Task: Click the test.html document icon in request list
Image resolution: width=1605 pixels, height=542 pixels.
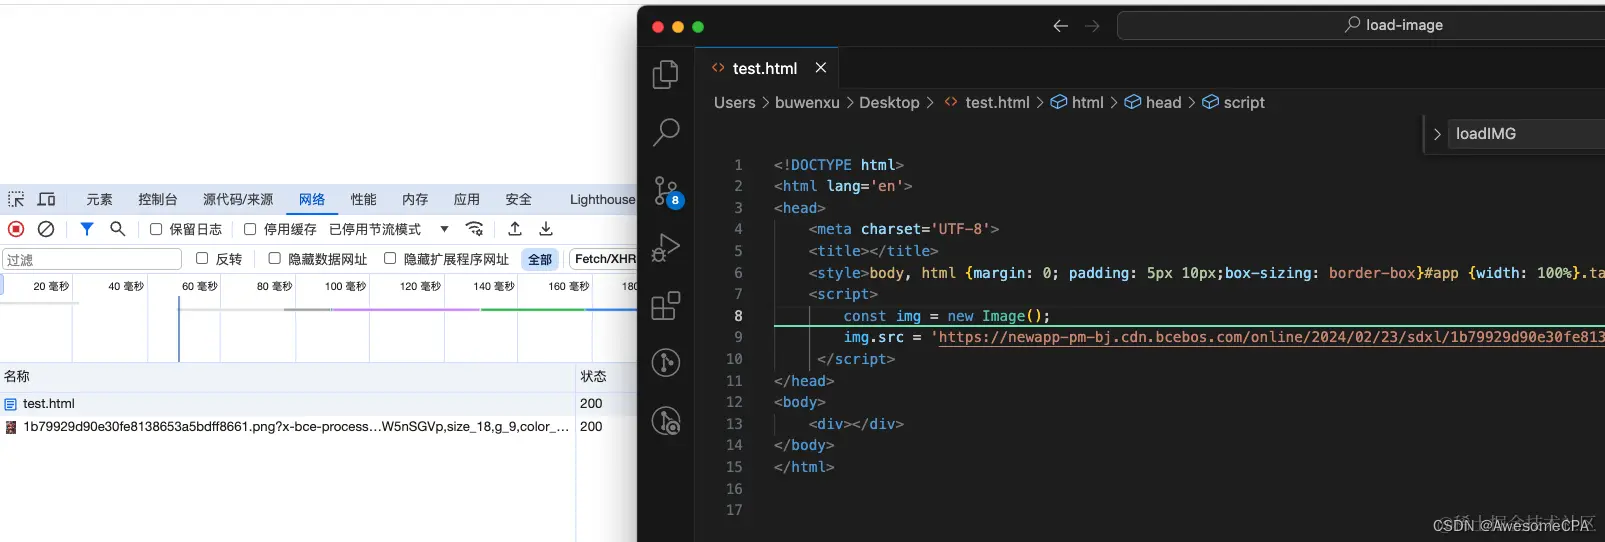Action: pyautogui.click(x=11, y=404)
